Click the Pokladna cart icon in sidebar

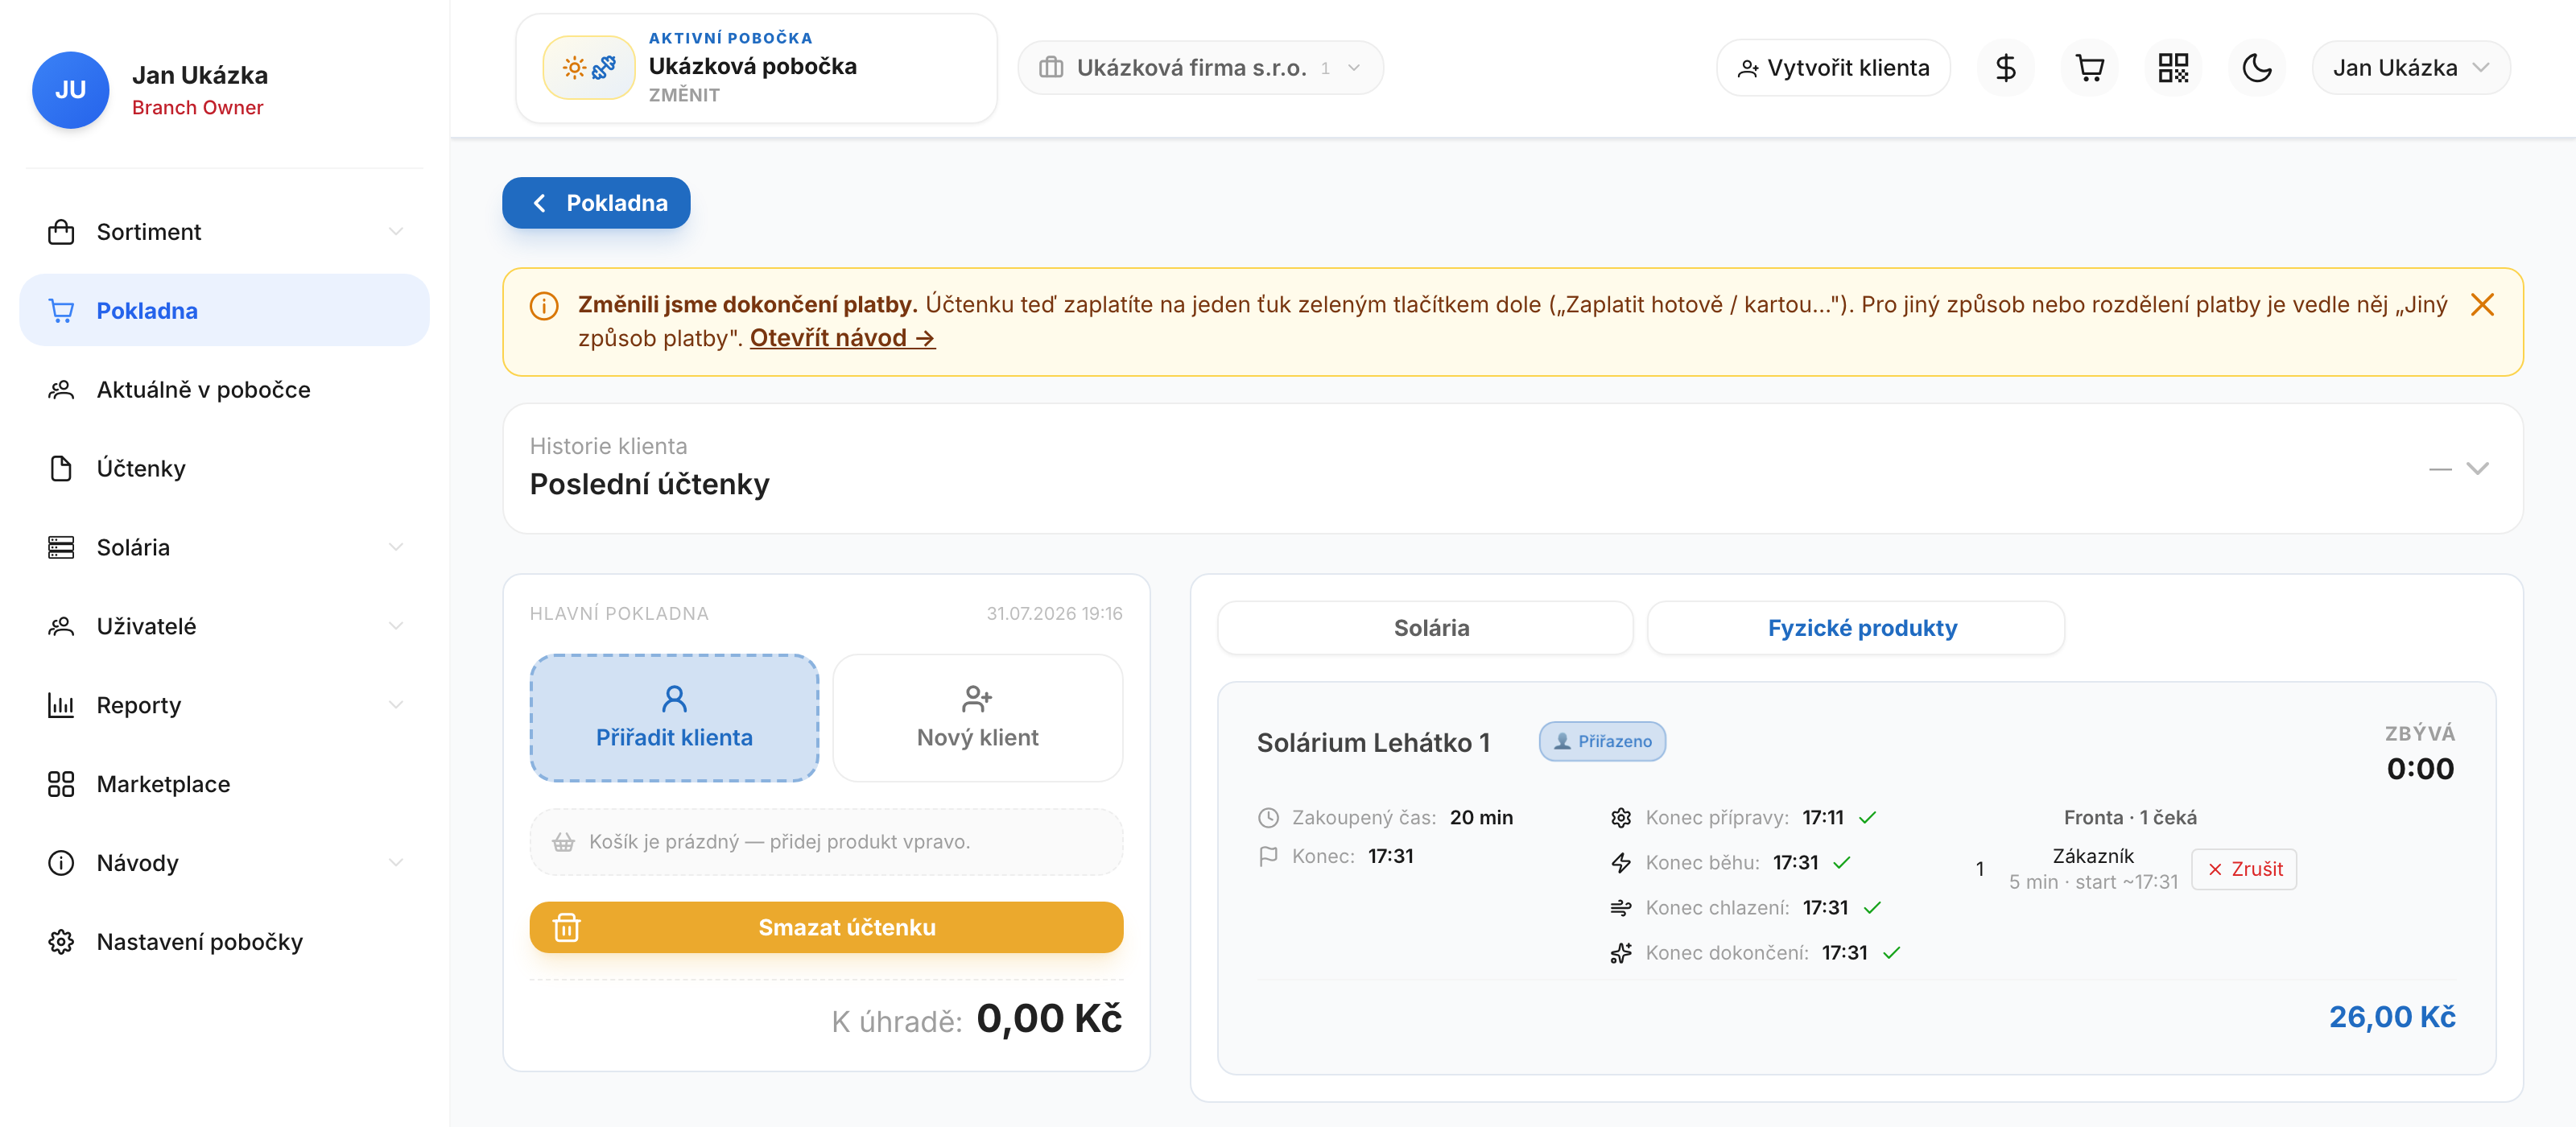(61, 311)
